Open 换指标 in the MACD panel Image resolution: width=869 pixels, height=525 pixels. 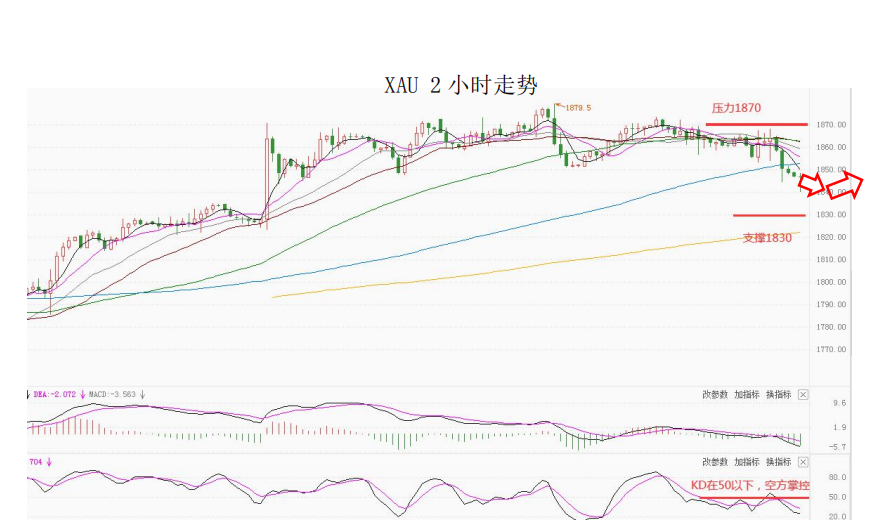point(778,395)
